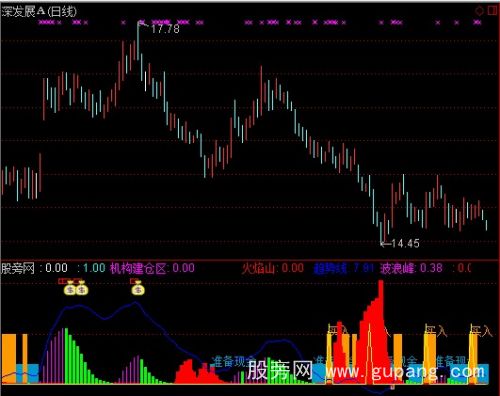
Task: Click the second money bag icon beside the leftmost
Action: (x=82, y=289)
